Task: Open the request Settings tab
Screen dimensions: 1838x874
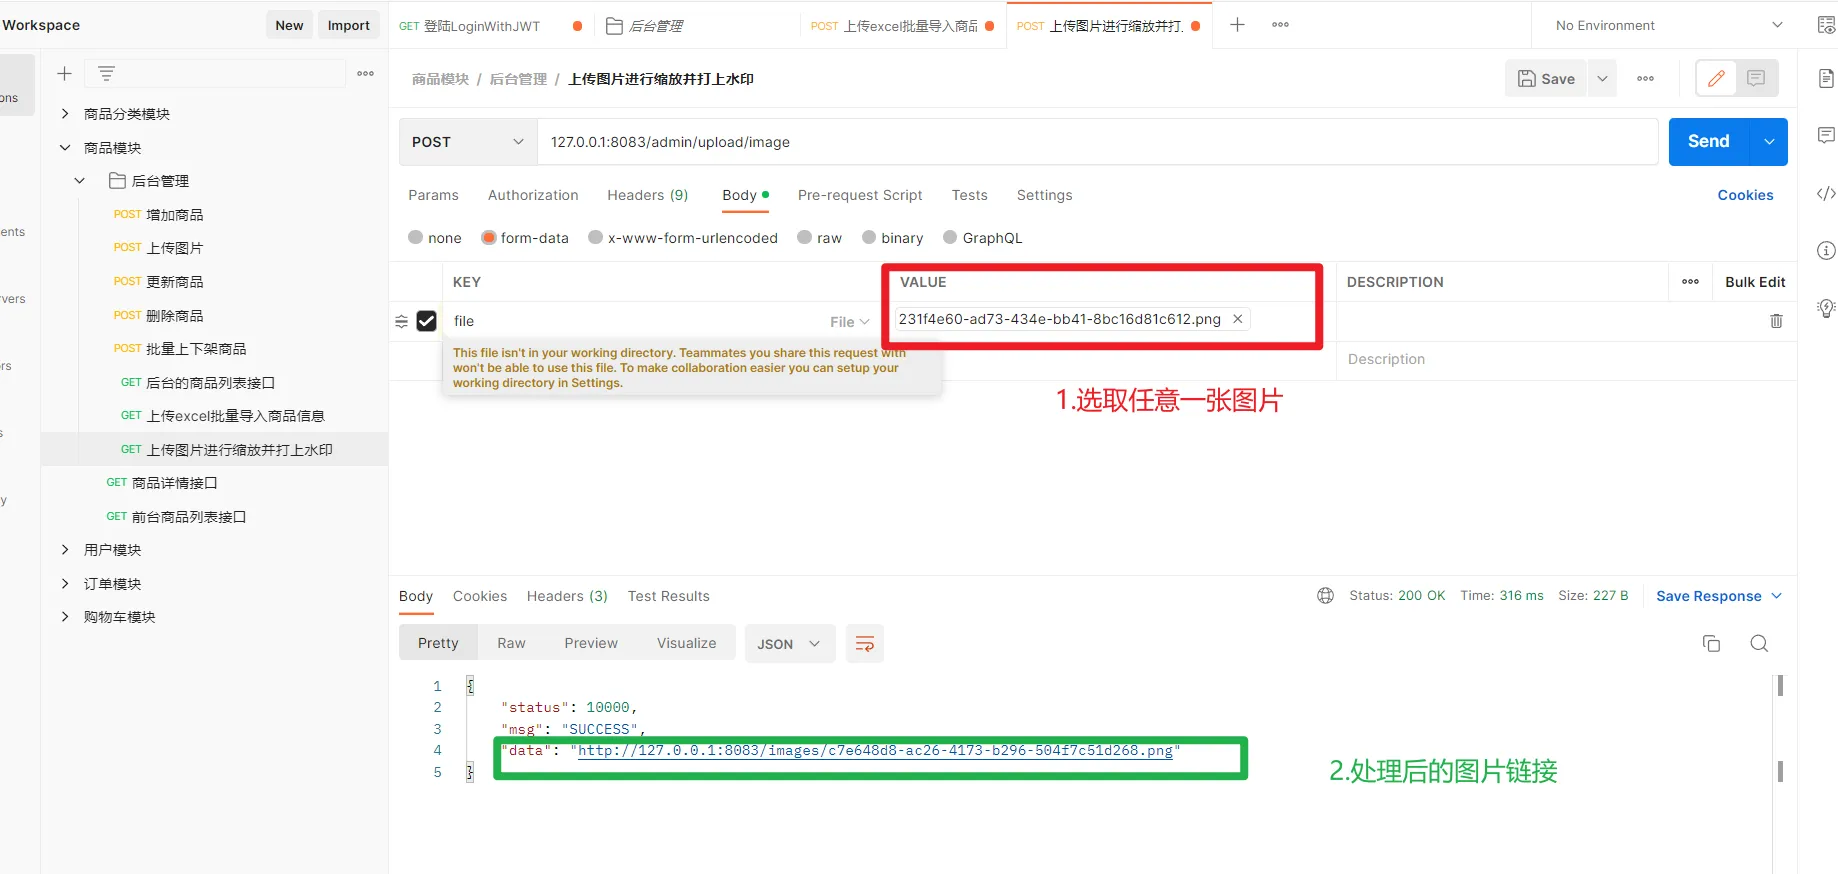Action: click(1045, 195)
